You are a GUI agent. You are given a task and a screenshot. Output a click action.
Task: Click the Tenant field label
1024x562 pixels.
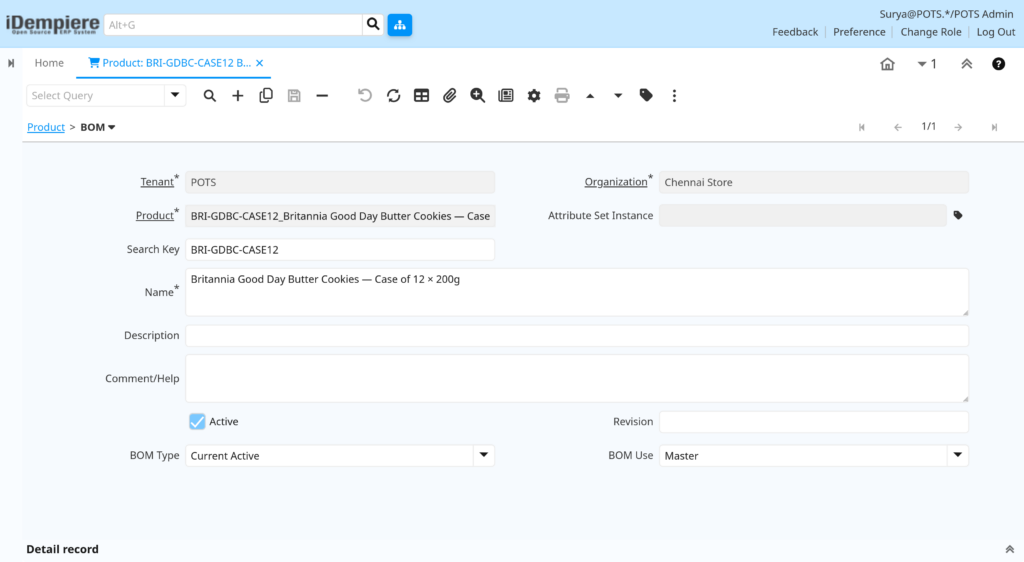tap(157, 182)
